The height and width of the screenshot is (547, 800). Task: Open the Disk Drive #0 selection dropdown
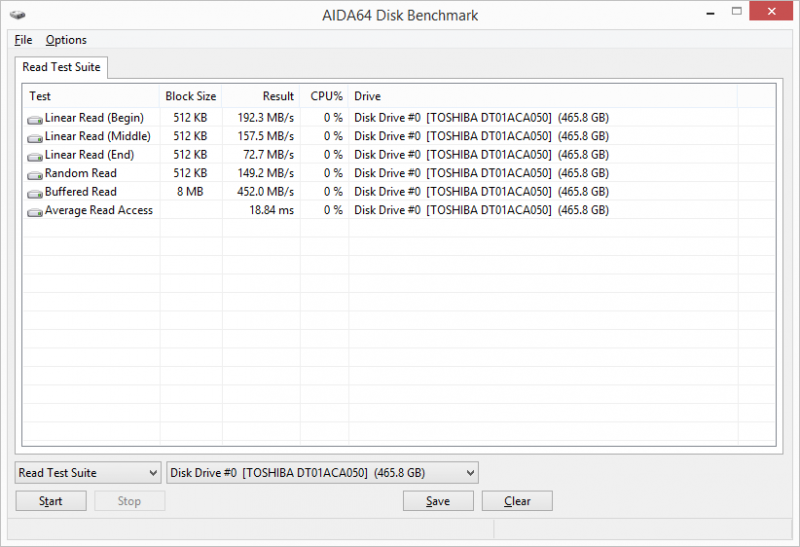(x=322, y=473)
